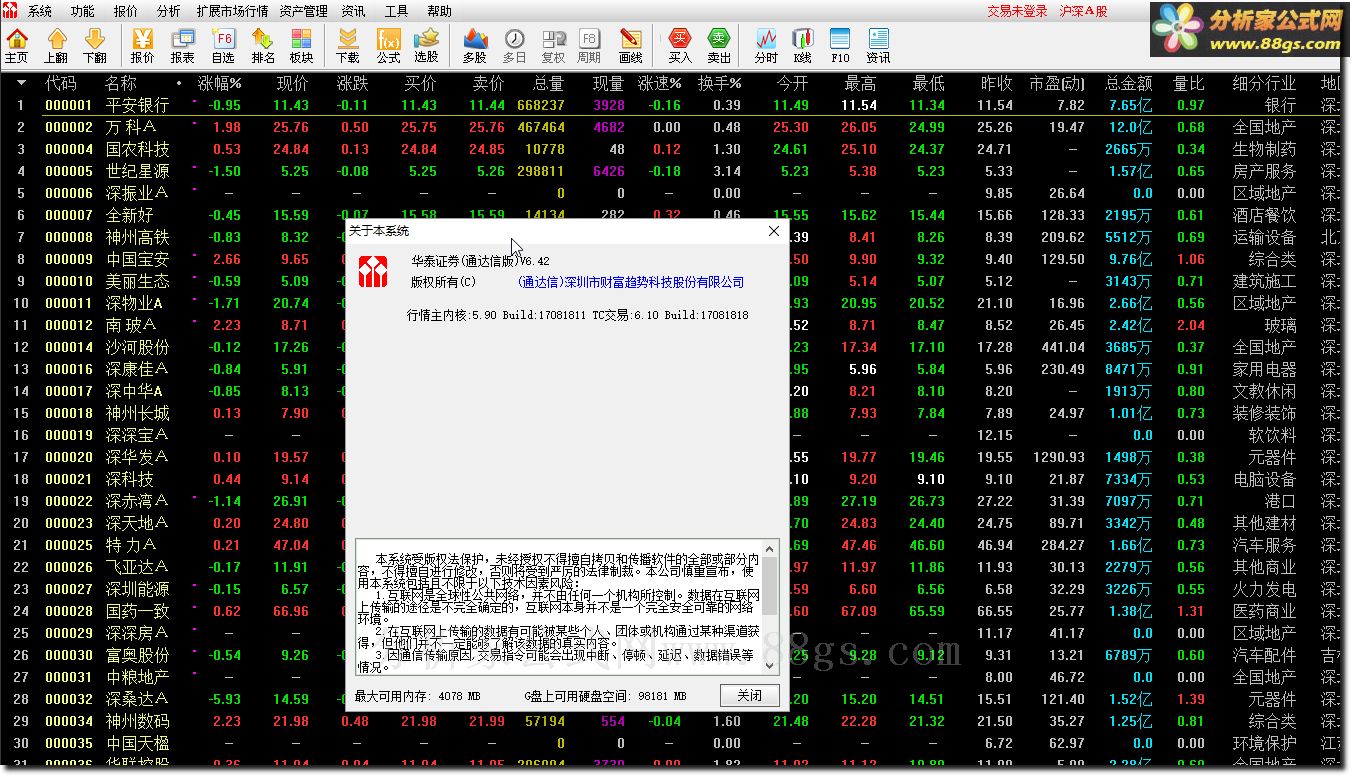Click the 下载 download toolbar icon
1352x776 pixels.
coord(348,46)
